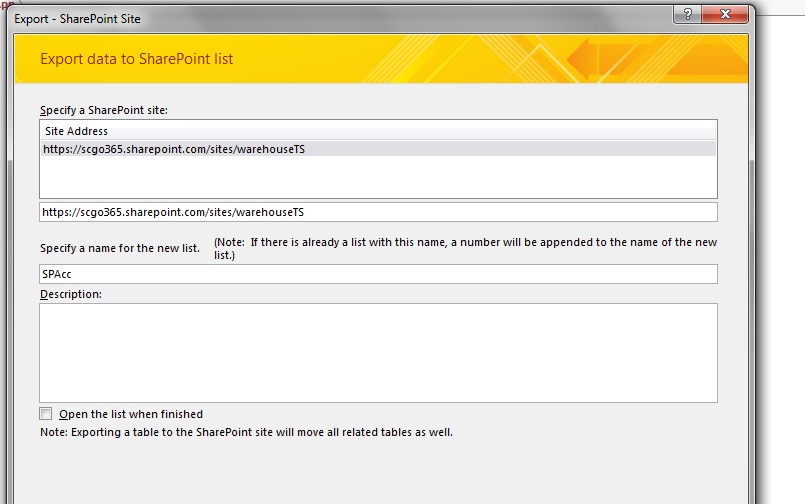Click the Description label
This screenshot has width=805, height=504.
pos(71,294)
